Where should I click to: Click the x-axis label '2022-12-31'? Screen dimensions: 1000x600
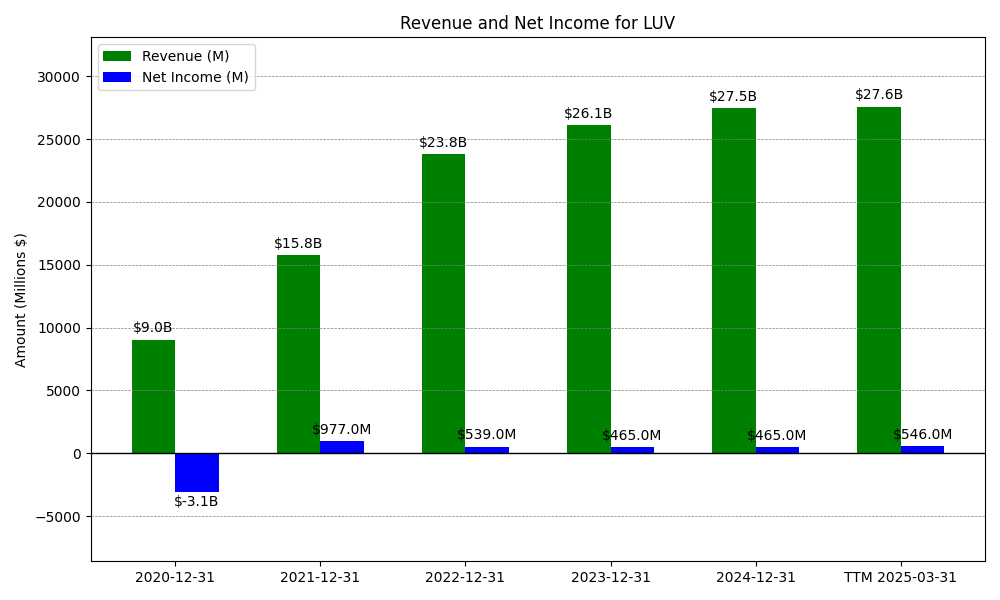465,578
